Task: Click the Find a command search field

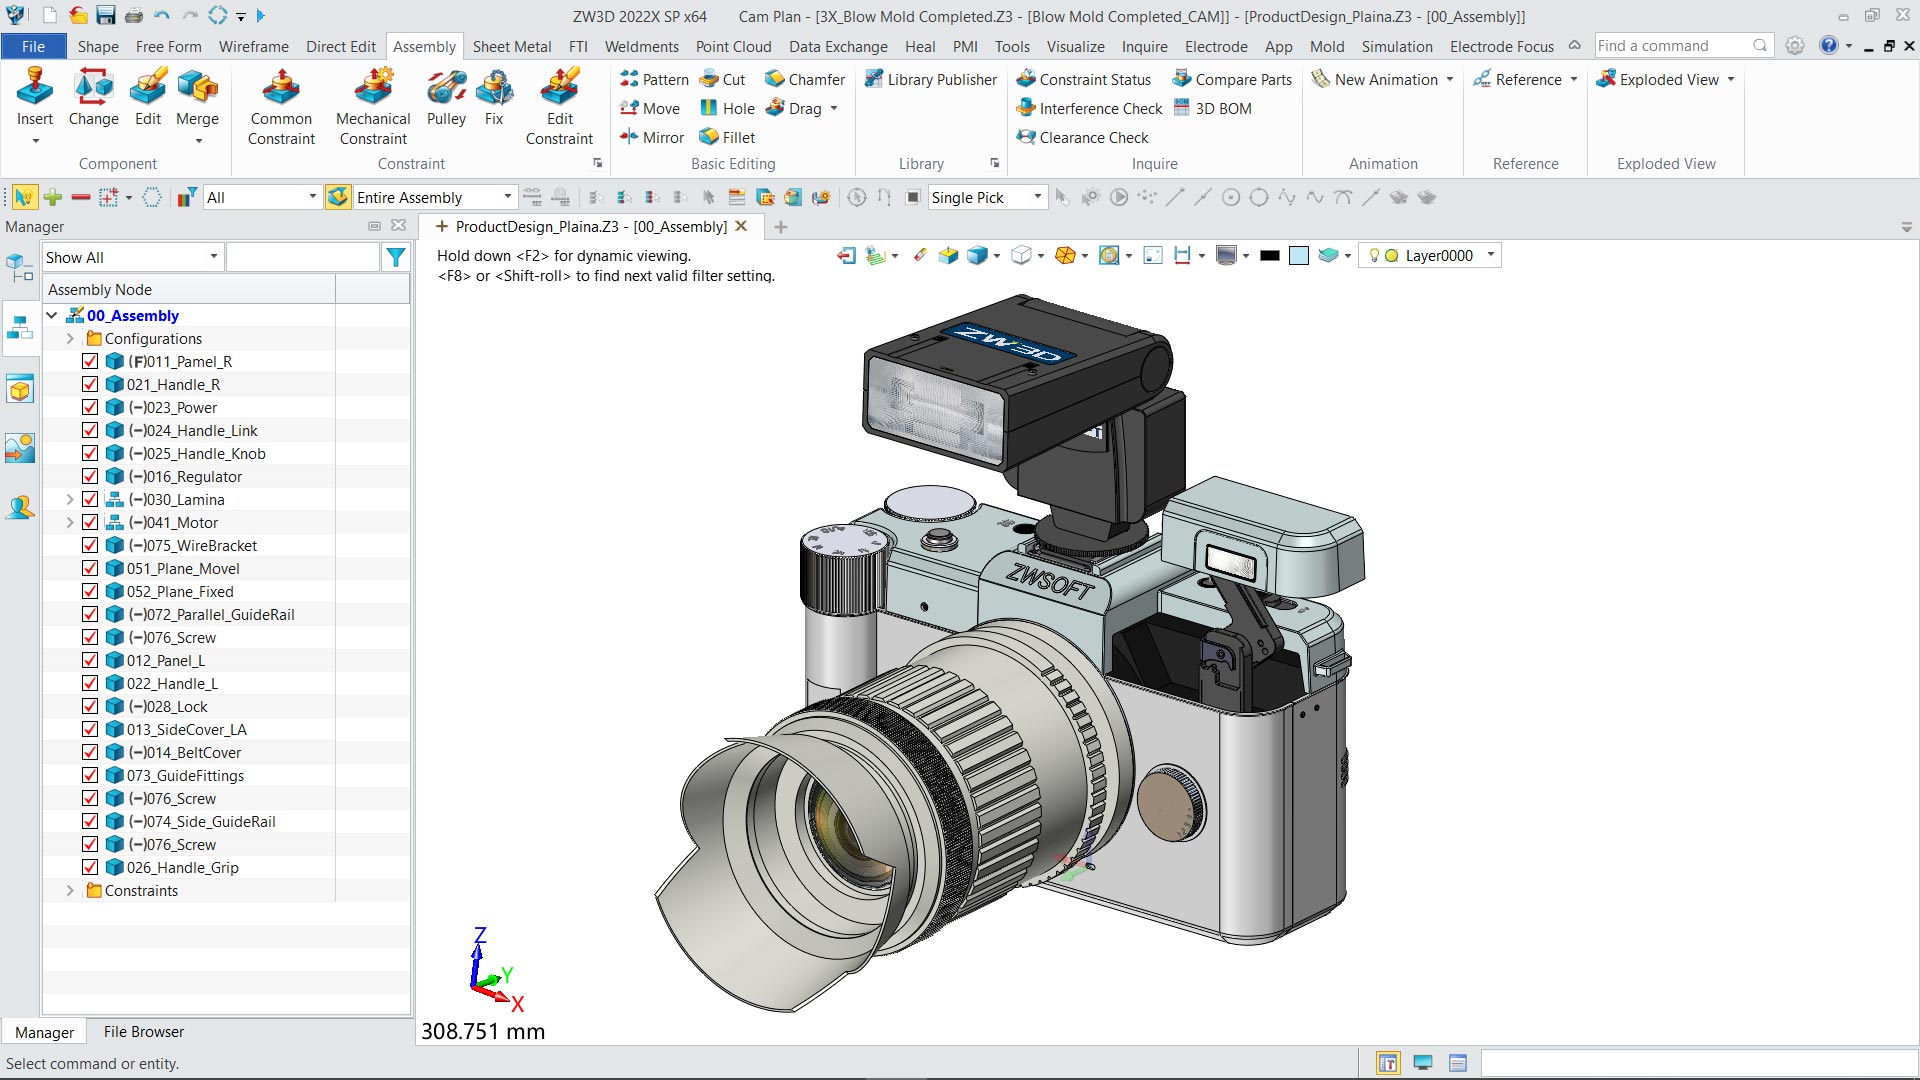Action: point(1671,46)
